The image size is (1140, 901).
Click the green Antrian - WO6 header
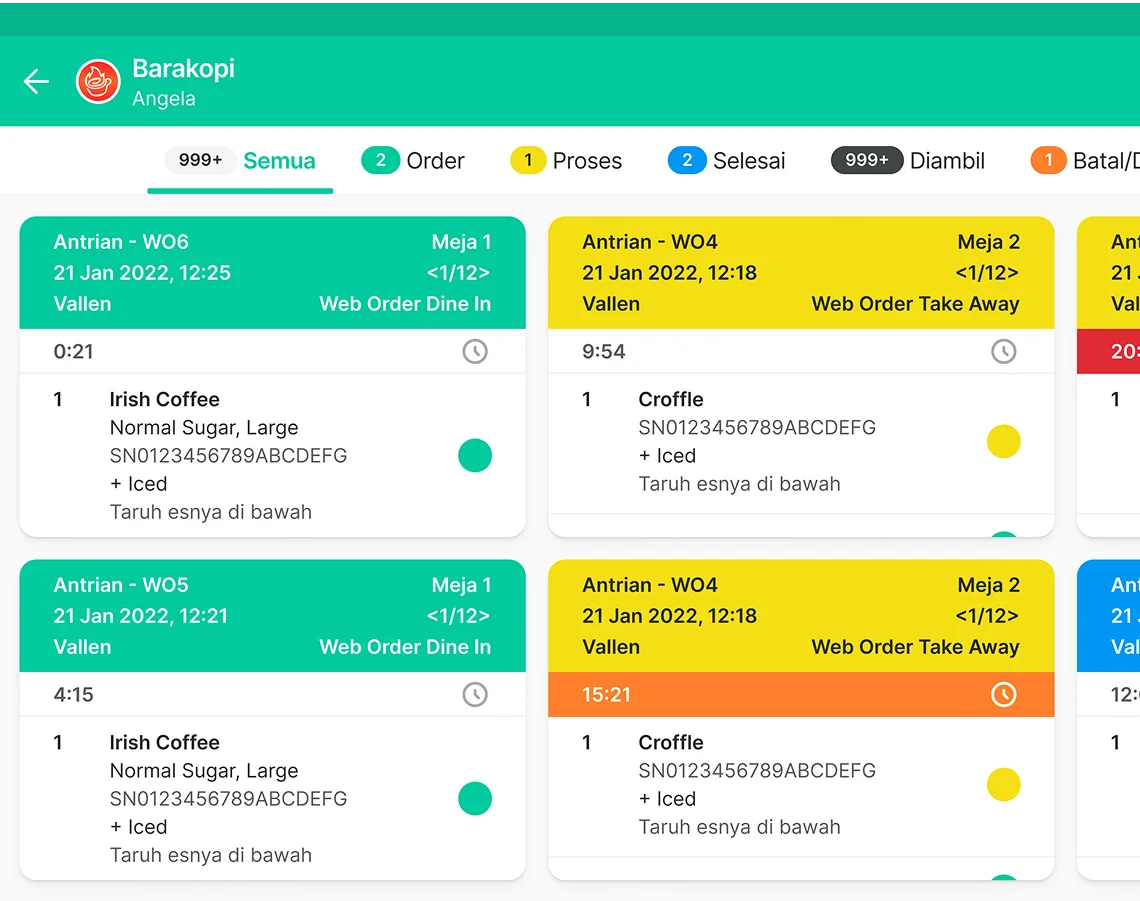click(x=272, y=273)
